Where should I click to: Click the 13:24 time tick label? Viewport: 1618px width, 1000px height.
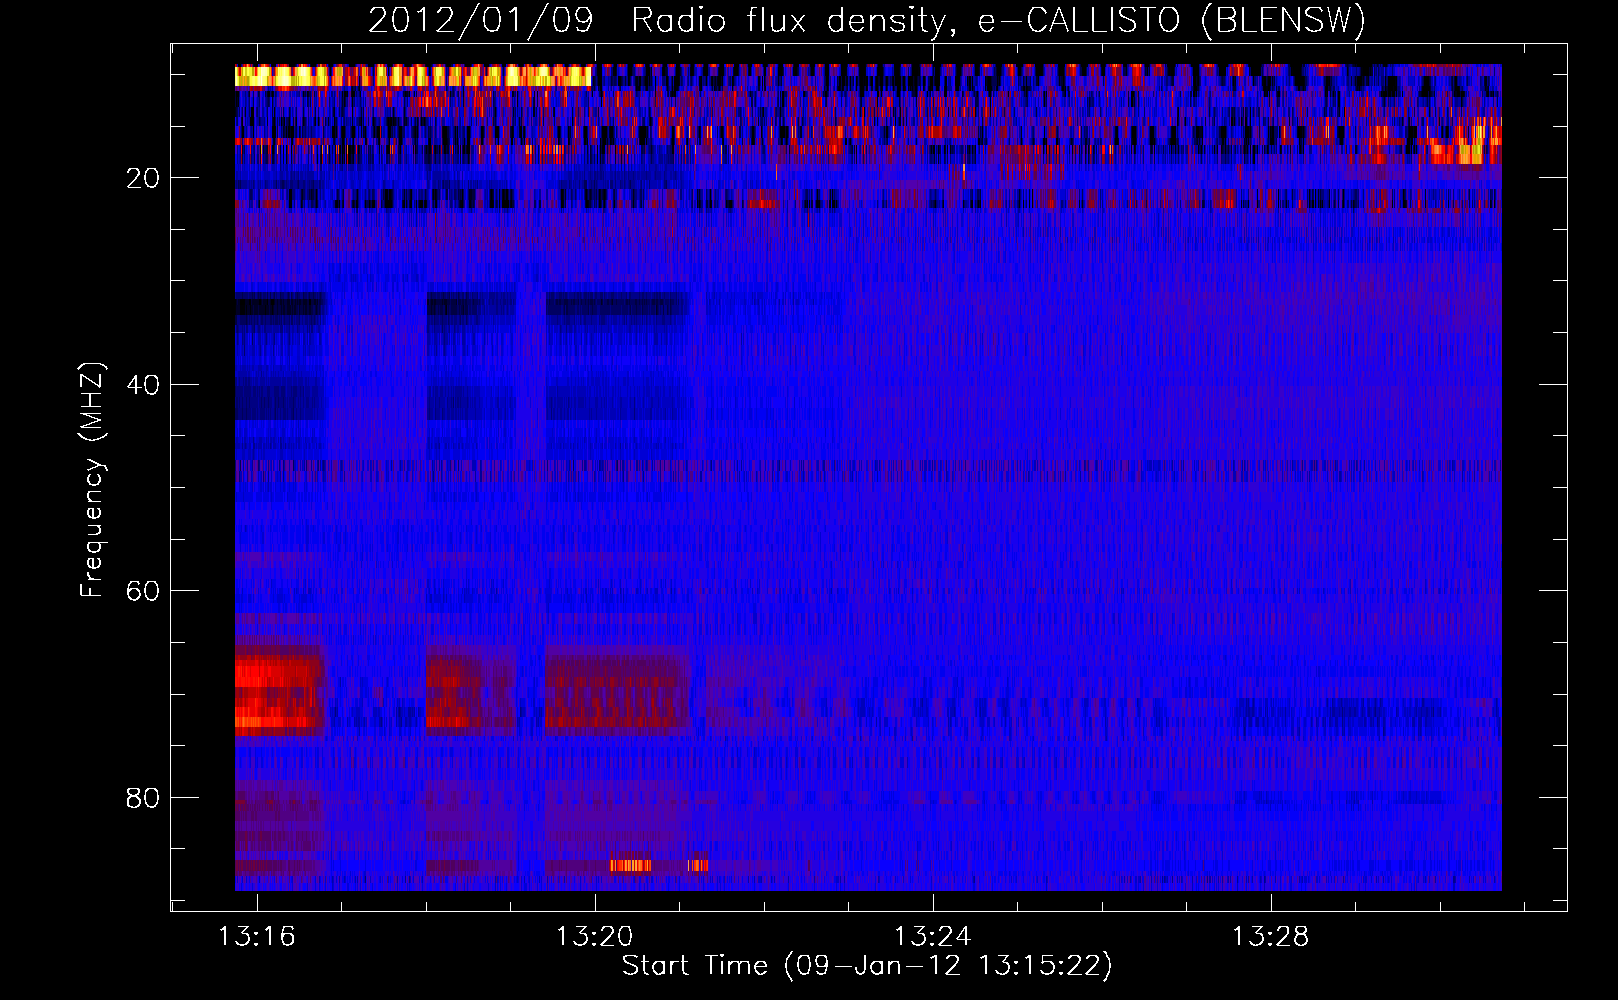click(x=932, y=937)
